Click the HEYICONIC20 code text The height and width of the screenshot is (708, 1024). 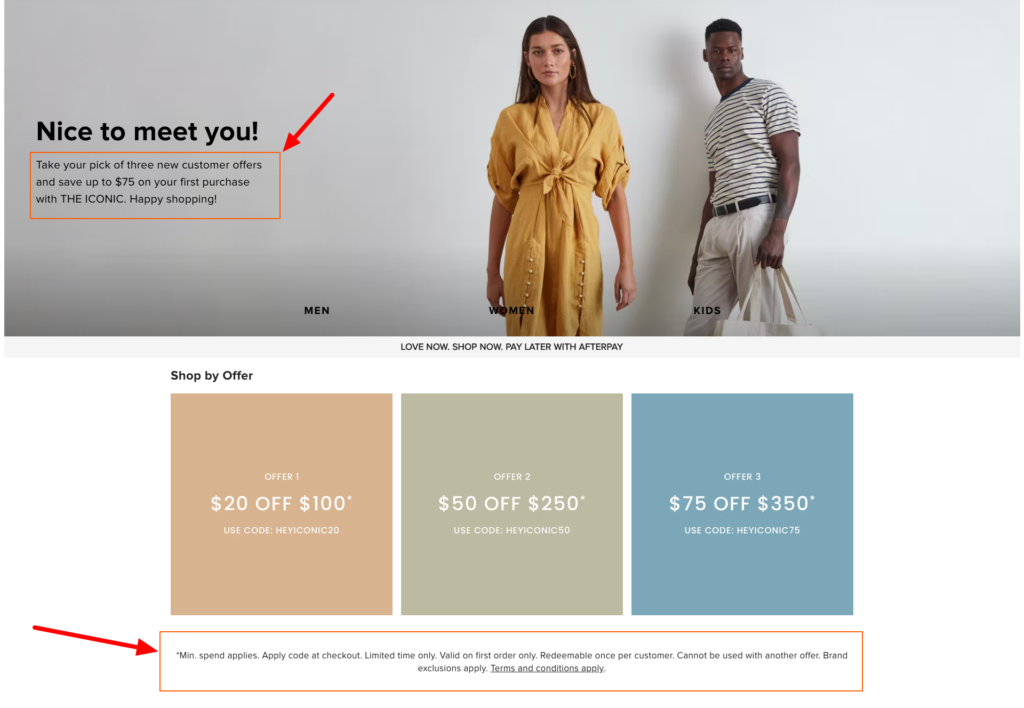point(308,530)
